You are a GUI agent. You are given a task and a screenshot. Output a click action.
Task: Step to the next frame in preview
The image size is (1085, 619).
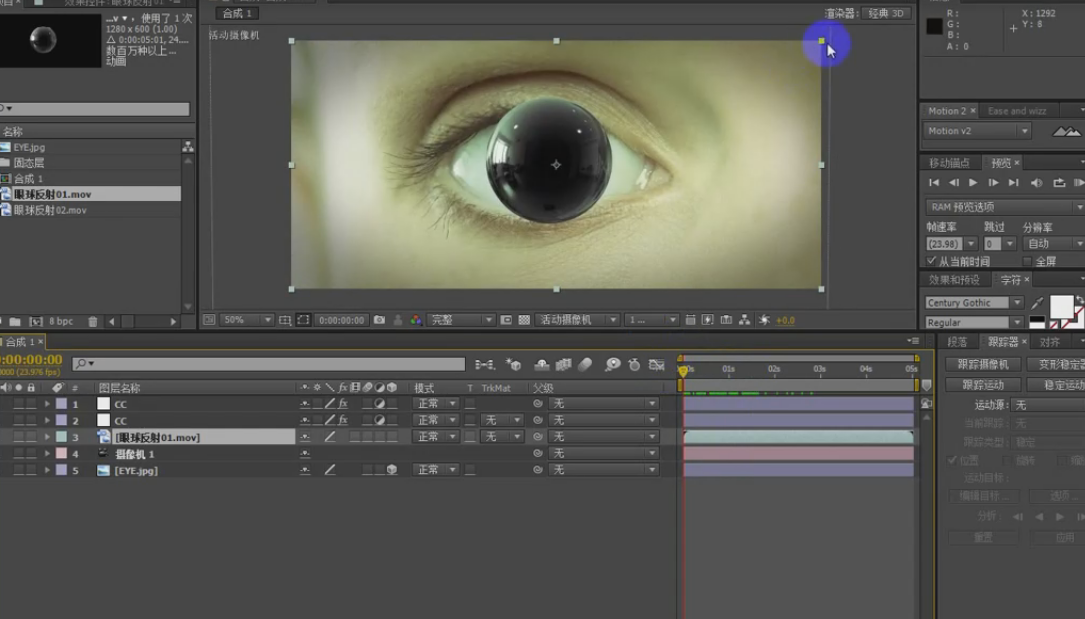coord(993,183)
